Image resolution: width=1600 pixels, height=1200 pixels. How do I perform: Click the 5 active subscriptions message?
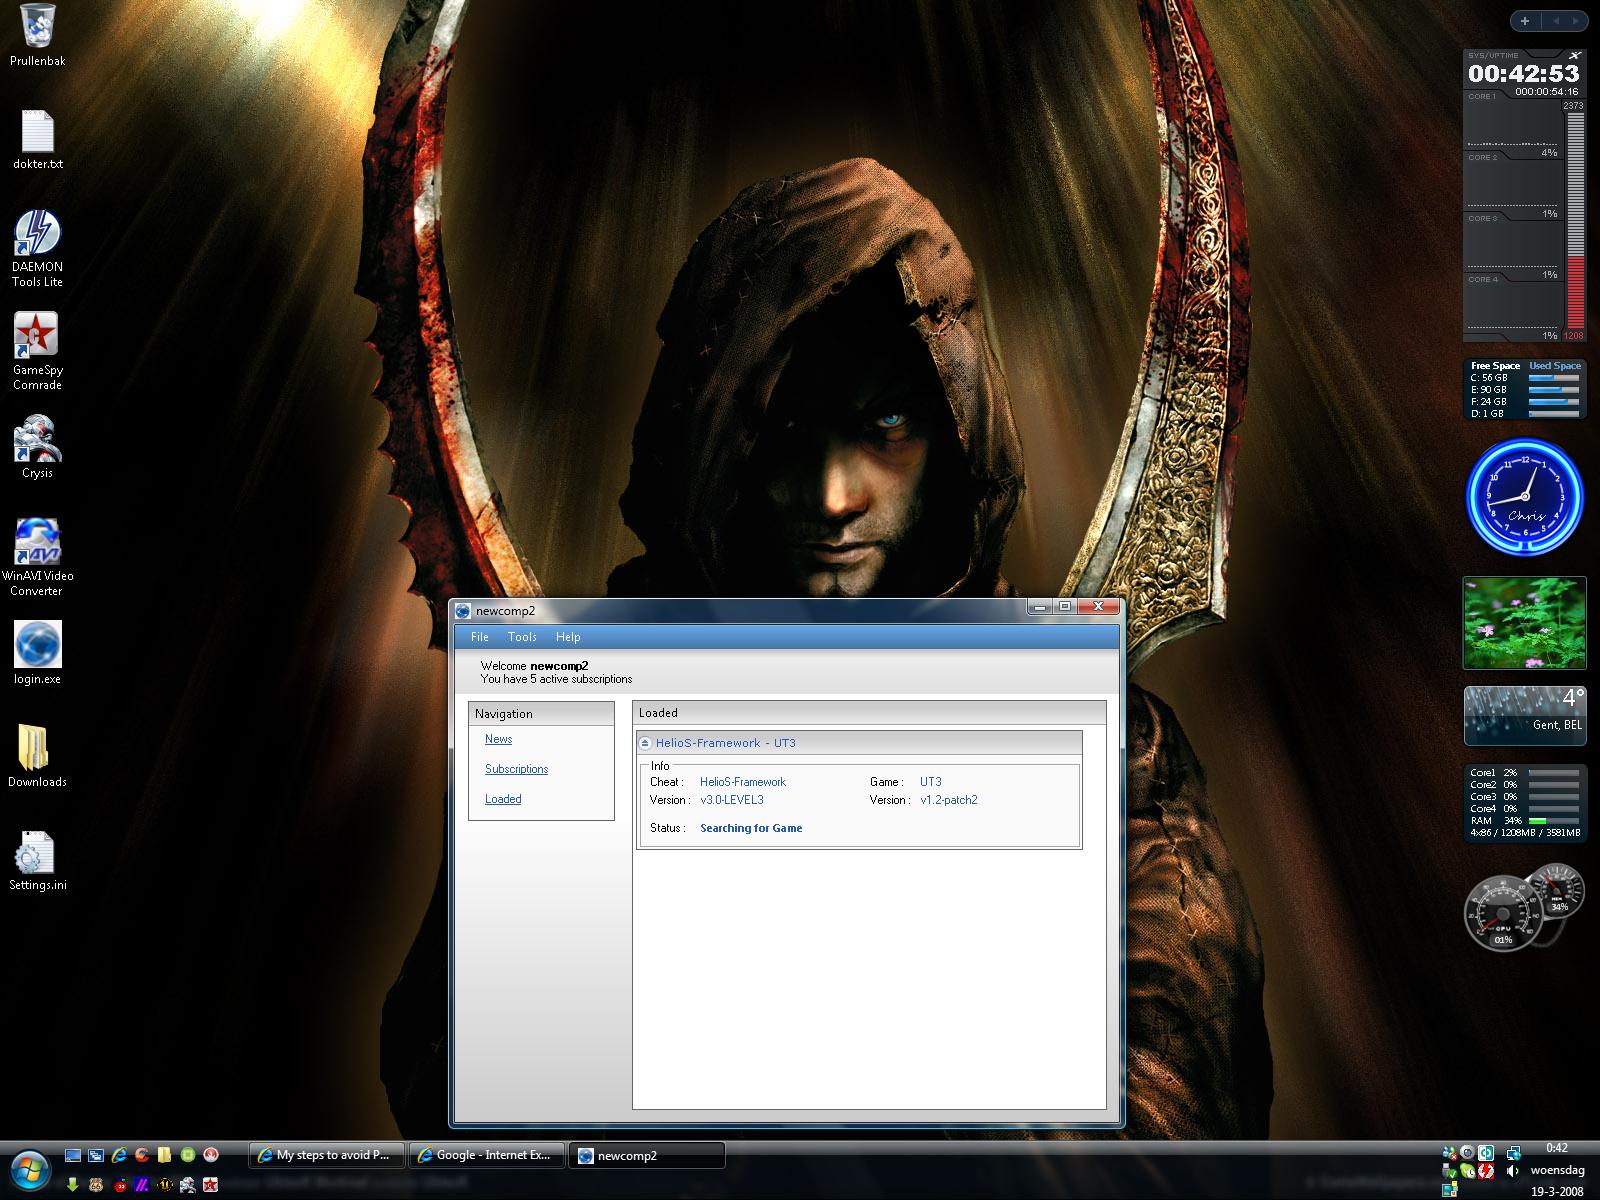(x=556, y=679)
